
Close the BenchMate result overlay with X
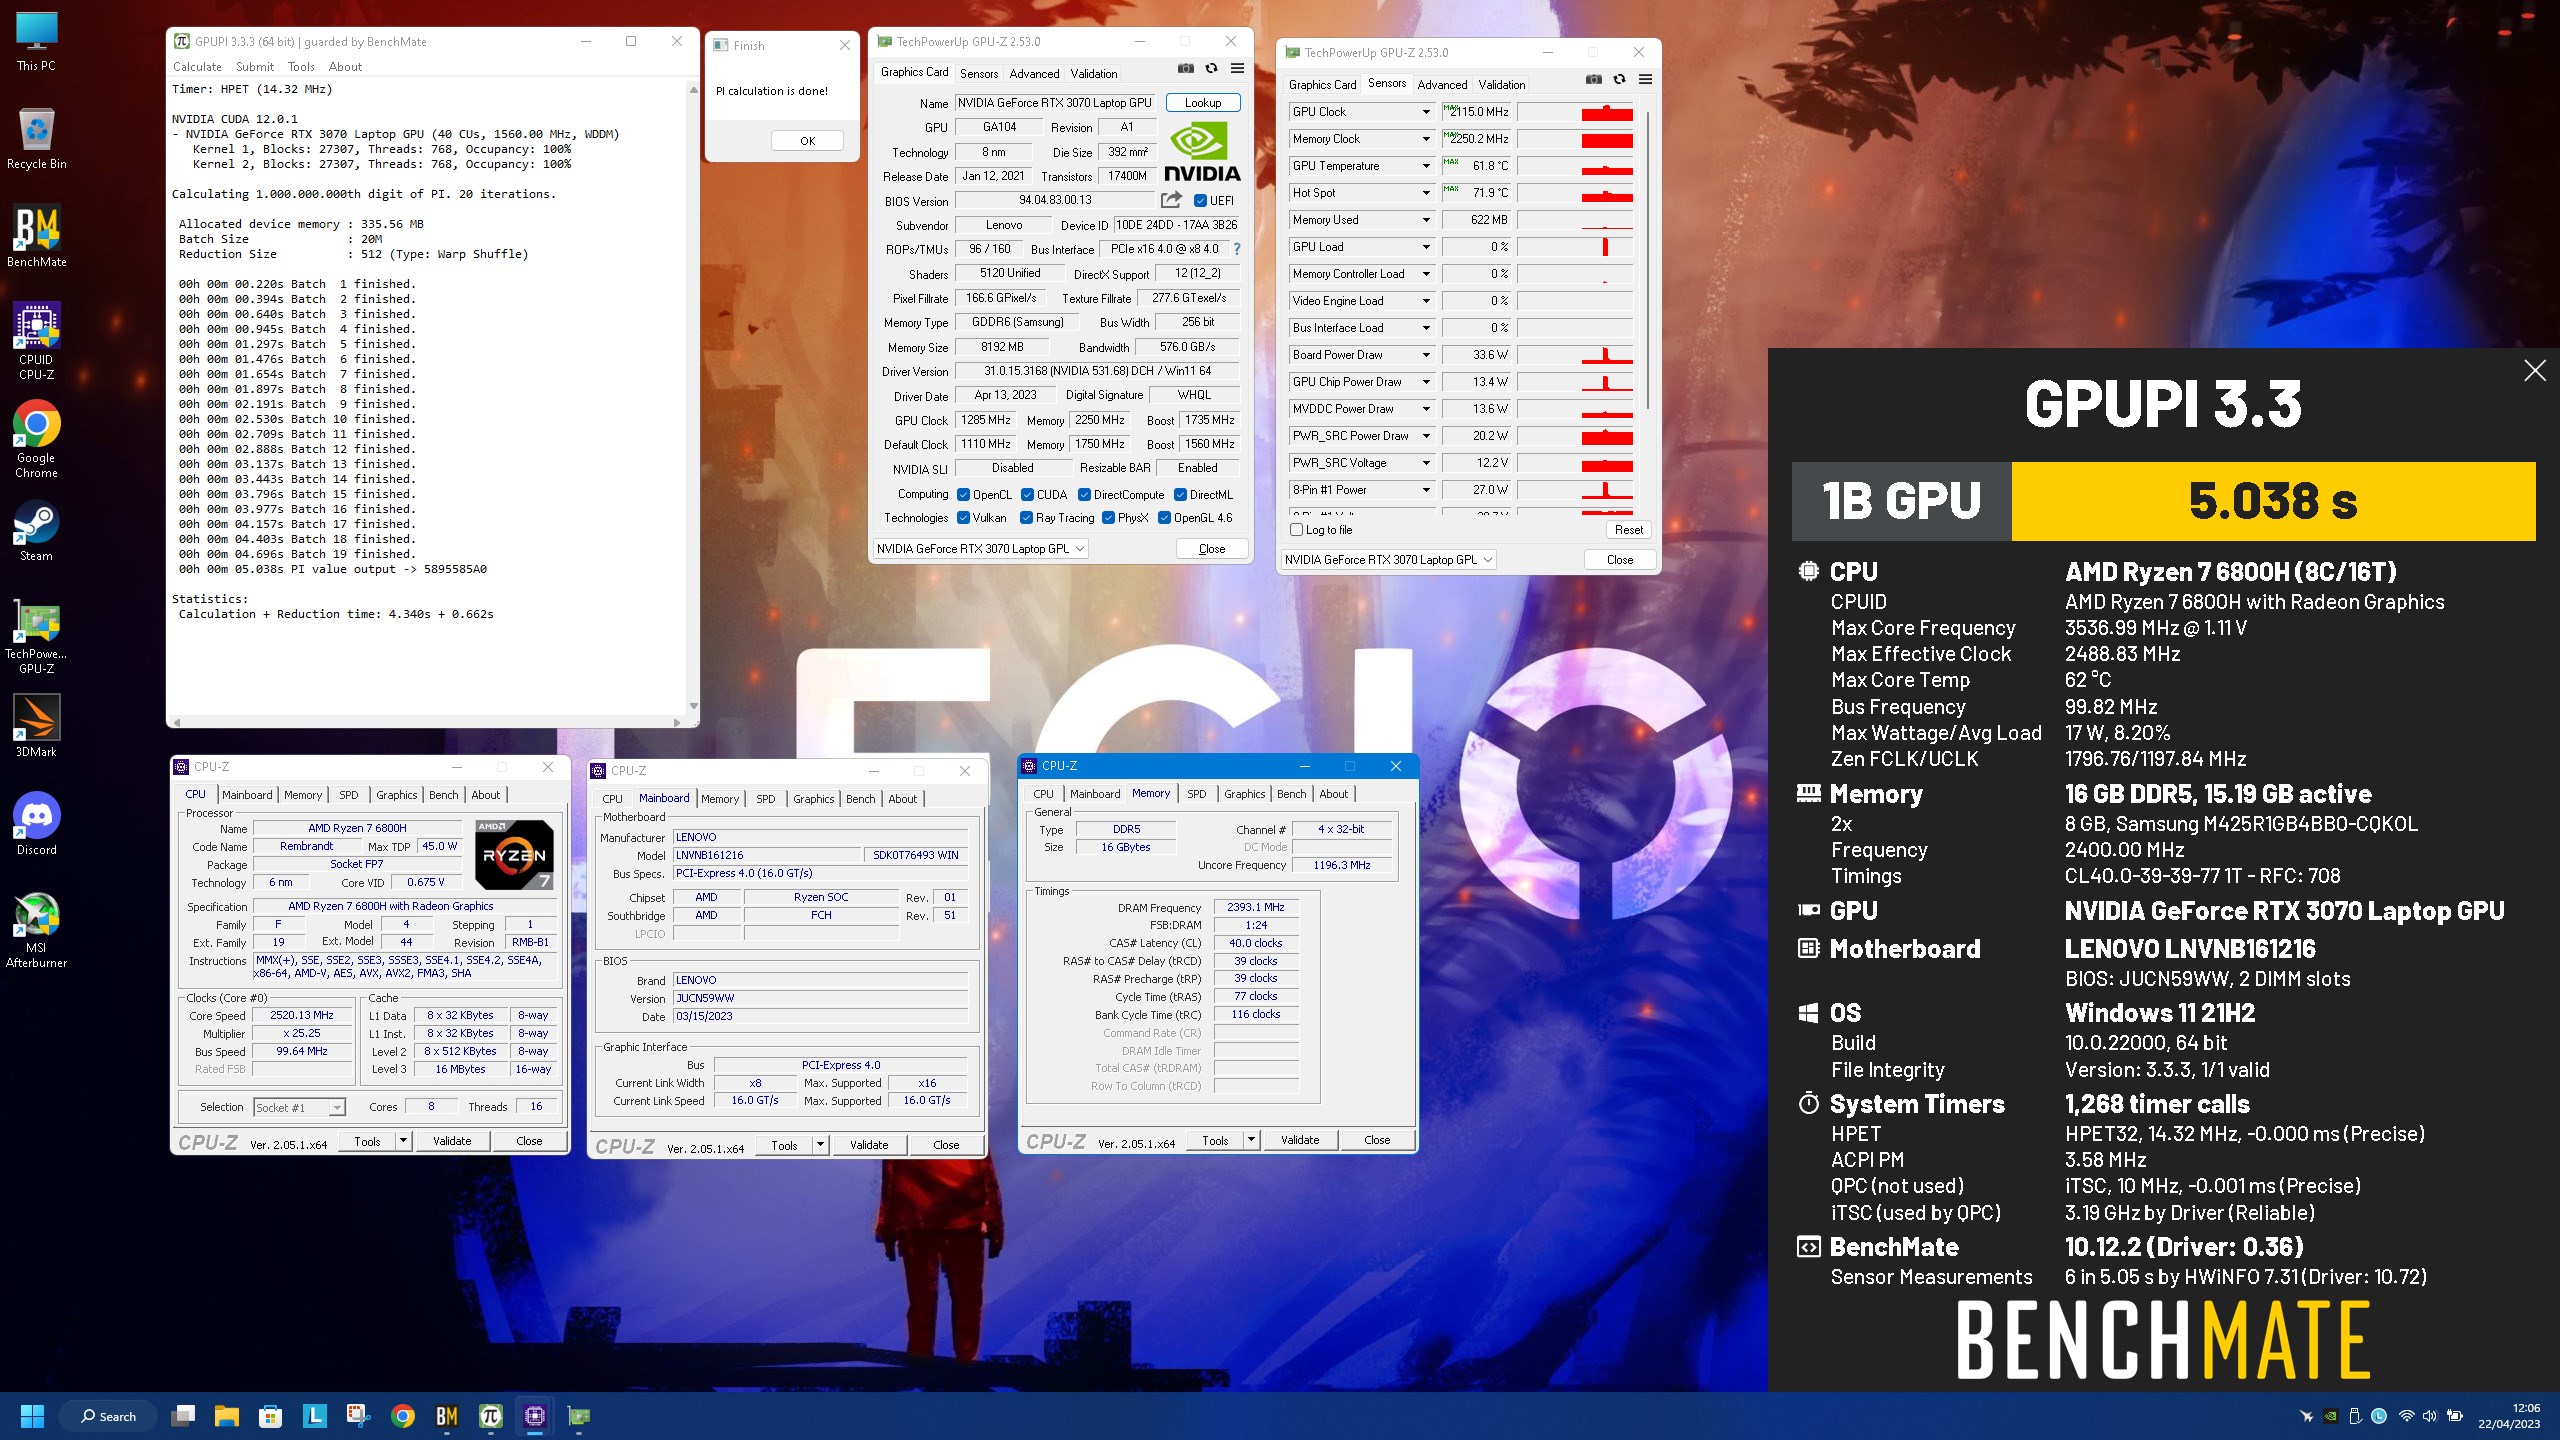click(x=2535, y=371)
